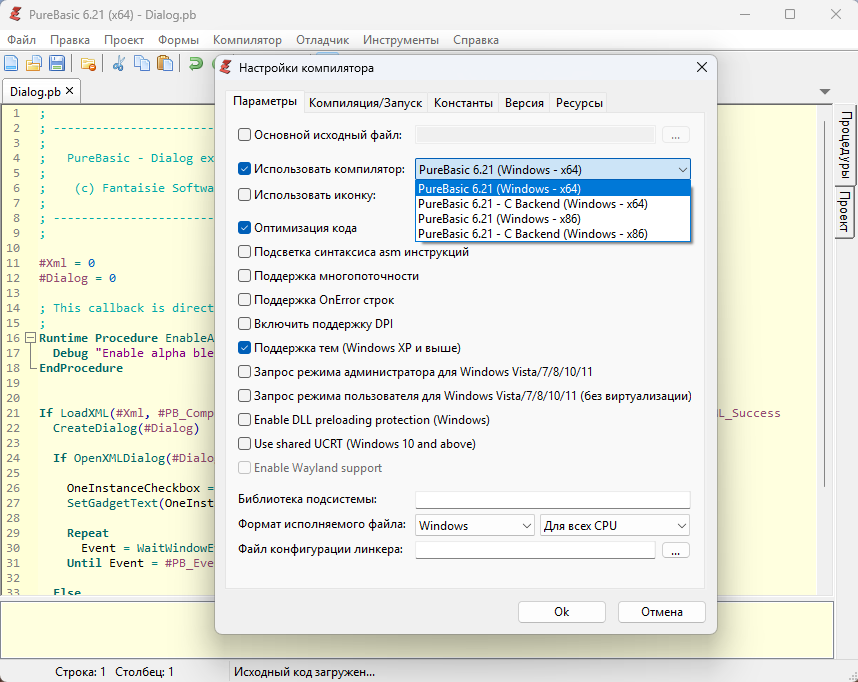This screenshot has width=858, height=682.
Task: Click the Paste clipboard icon
Action: click(x=165, y=63)
